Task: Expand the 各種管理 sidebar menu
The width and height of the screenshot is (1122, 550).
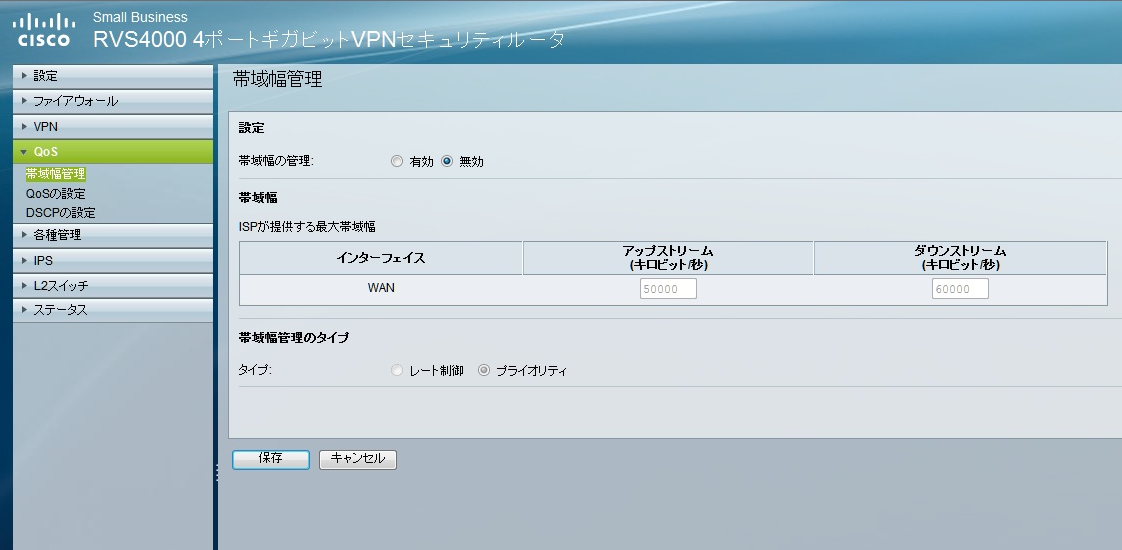Action: click(x=113, y=235)
